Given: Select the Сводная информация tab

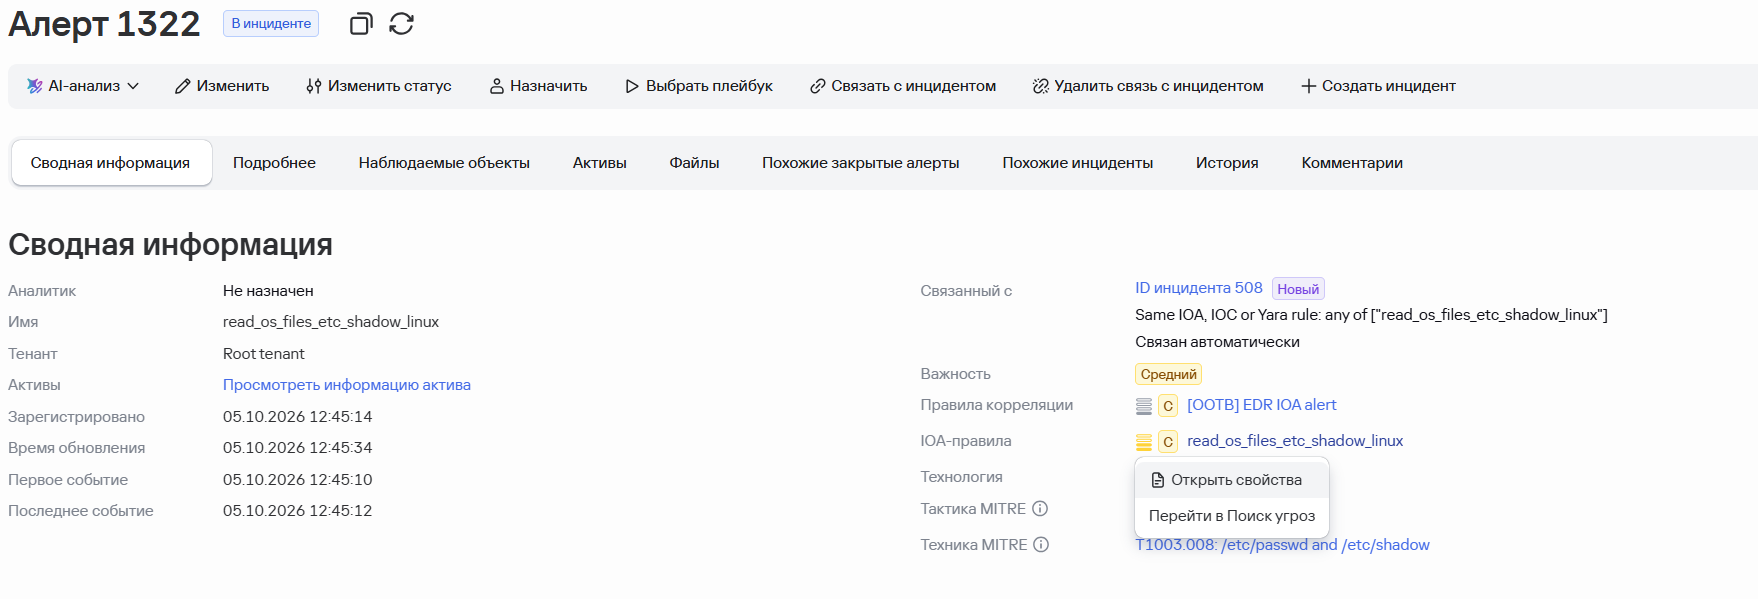Looking at the screenshot, I should point(111,163).
